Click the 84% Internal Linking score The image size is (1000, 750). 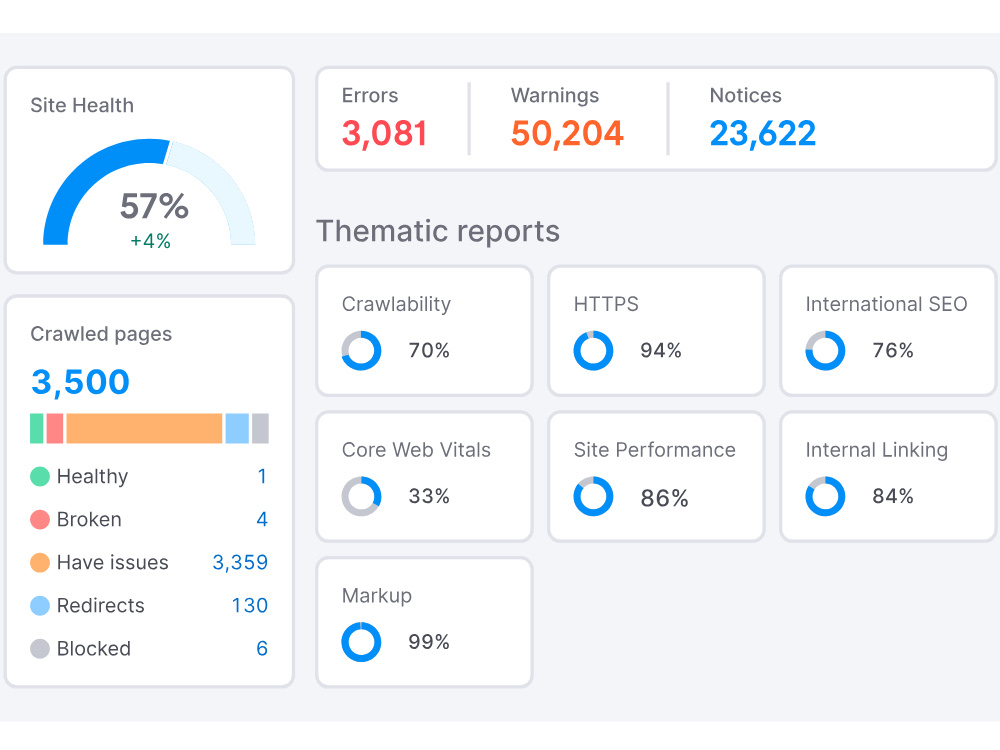pyautogui.click(x=893, y=496)
